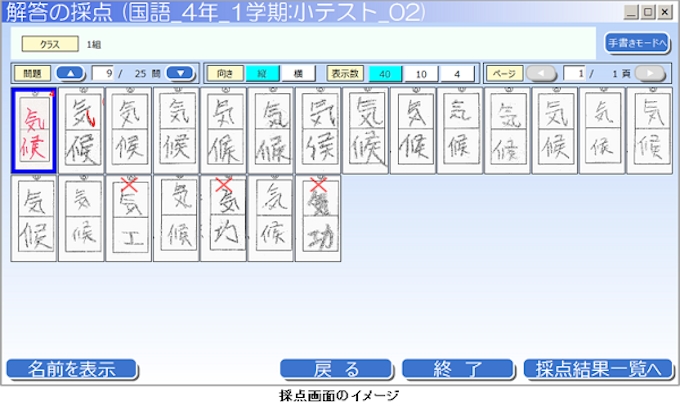Select the first answer thumbnail with red writing
Image resolution: width=680 pixels, height=406 pixels.
coord(34,131)
